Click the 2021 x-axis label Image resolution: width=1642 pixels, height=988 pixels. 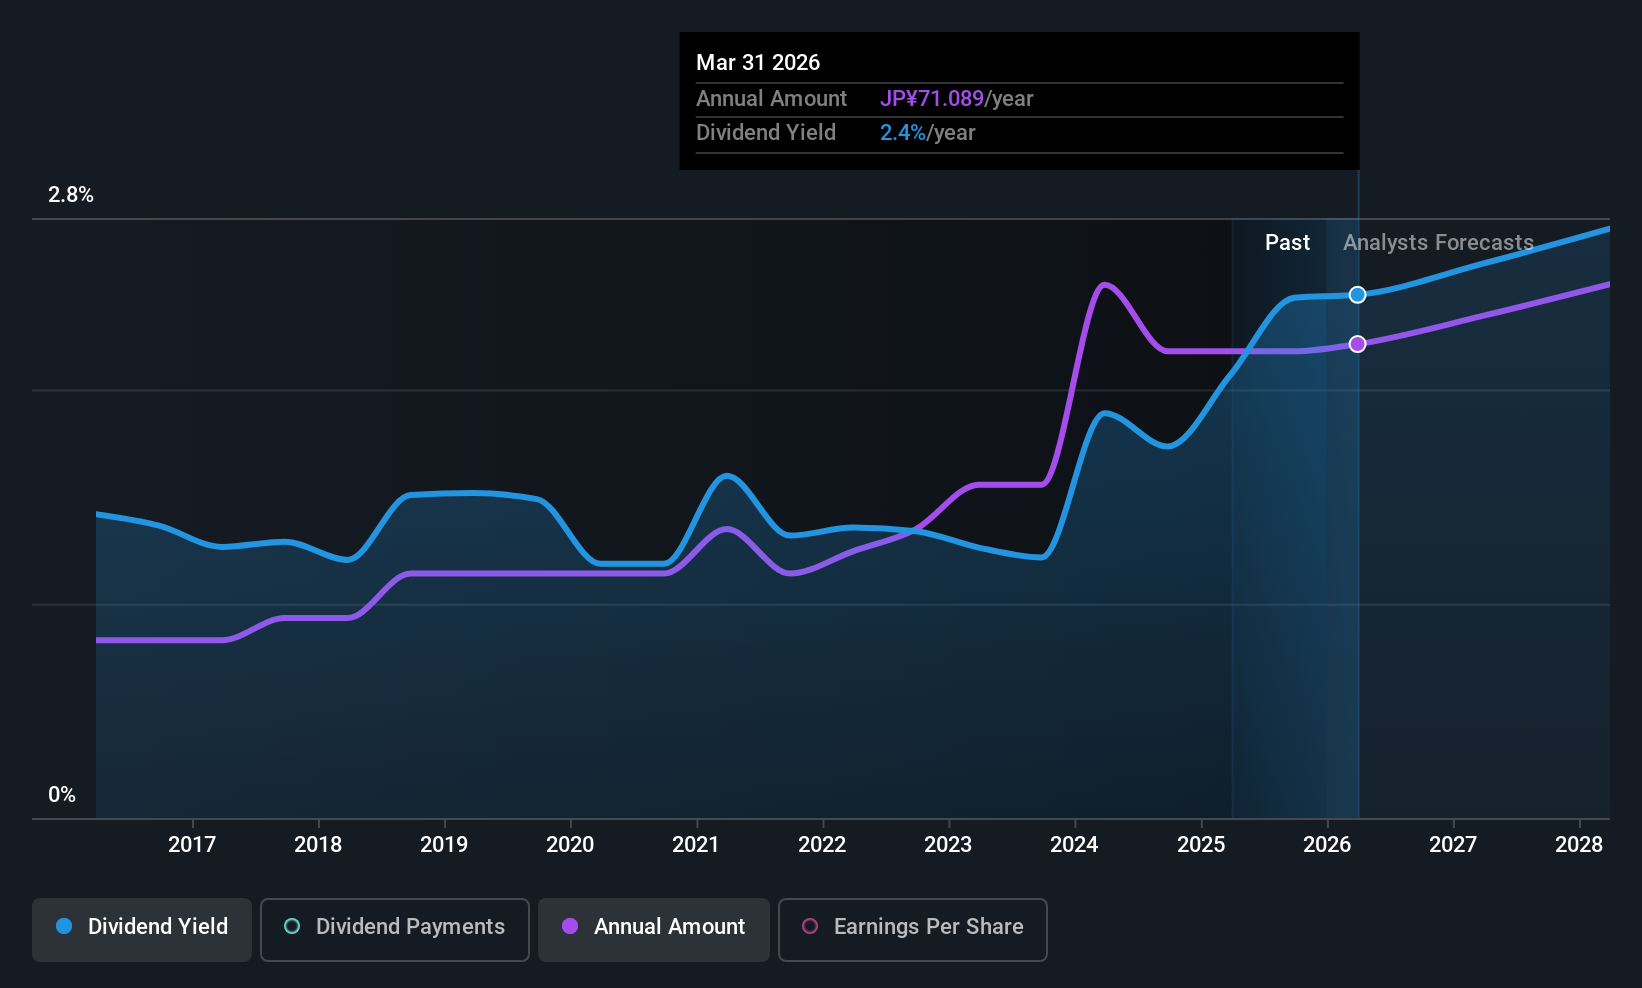point(696,845)
